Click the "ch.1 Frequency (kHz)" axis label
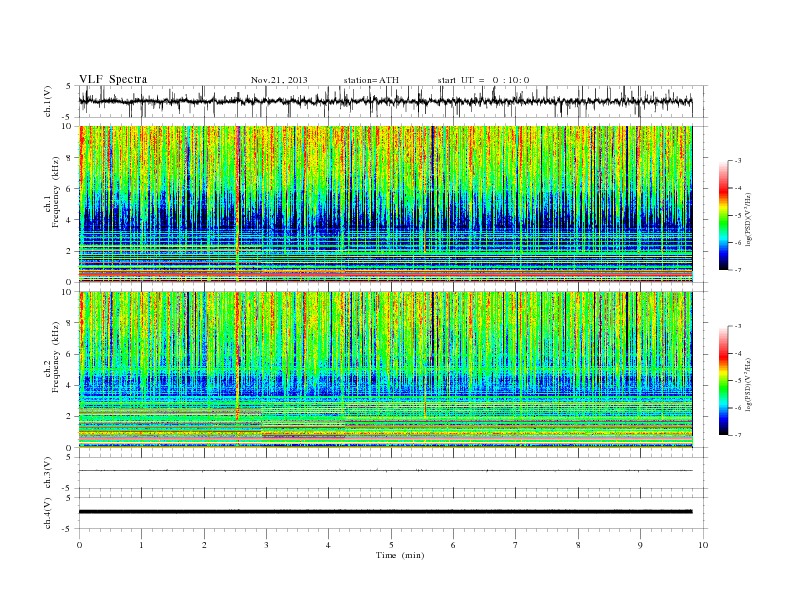 pos(53,192)
